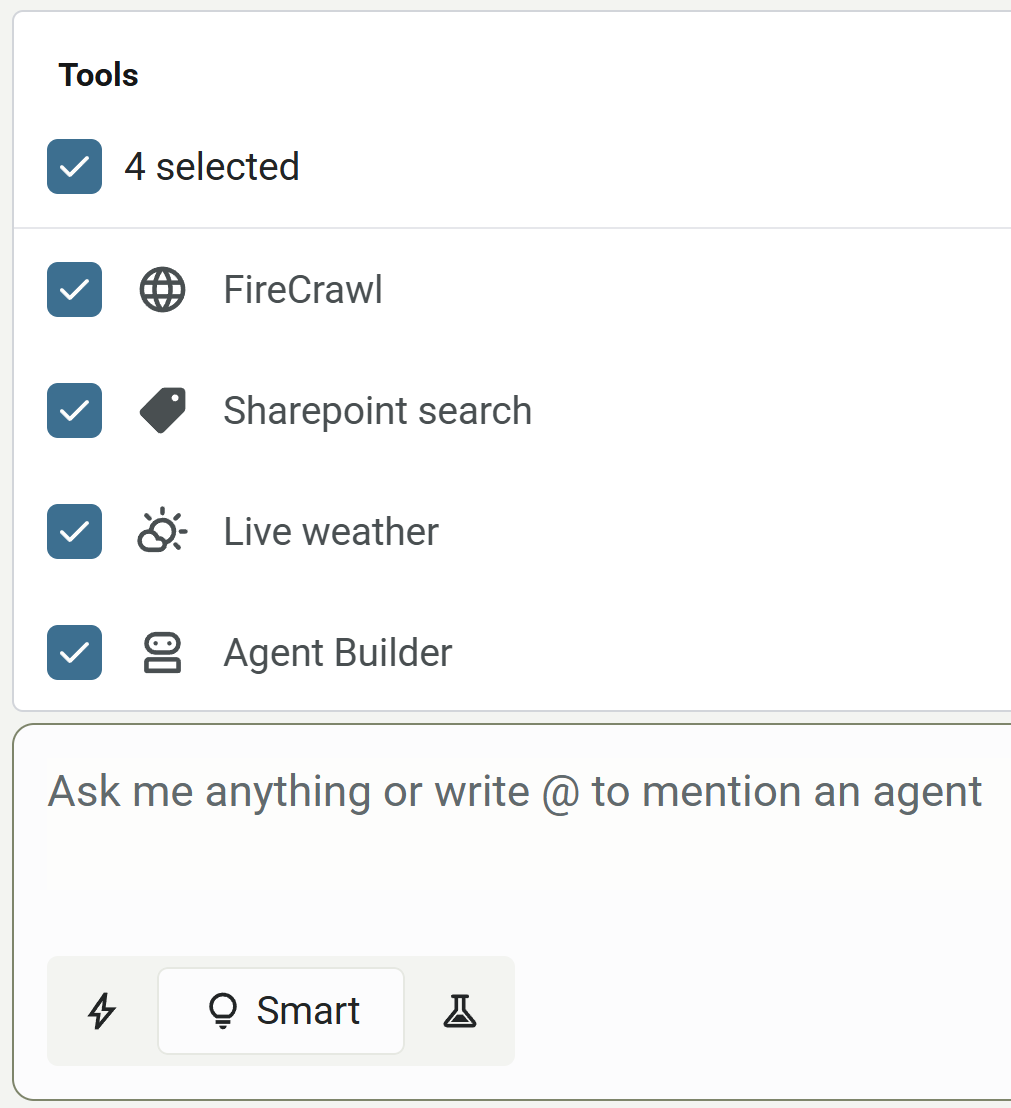Image resolution: width=1011 pixels, height=1108 pixels.
Task: Click the Agent Builder label text
Action: [x=338, y=653]
